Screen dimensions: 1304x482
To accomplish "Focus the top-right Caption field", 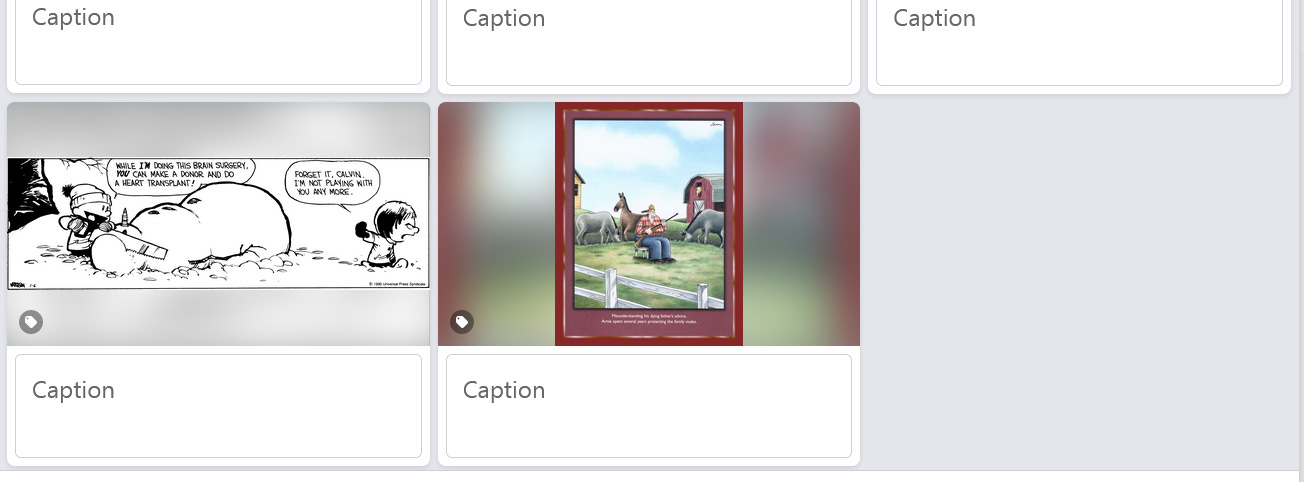I will 1079,42.
